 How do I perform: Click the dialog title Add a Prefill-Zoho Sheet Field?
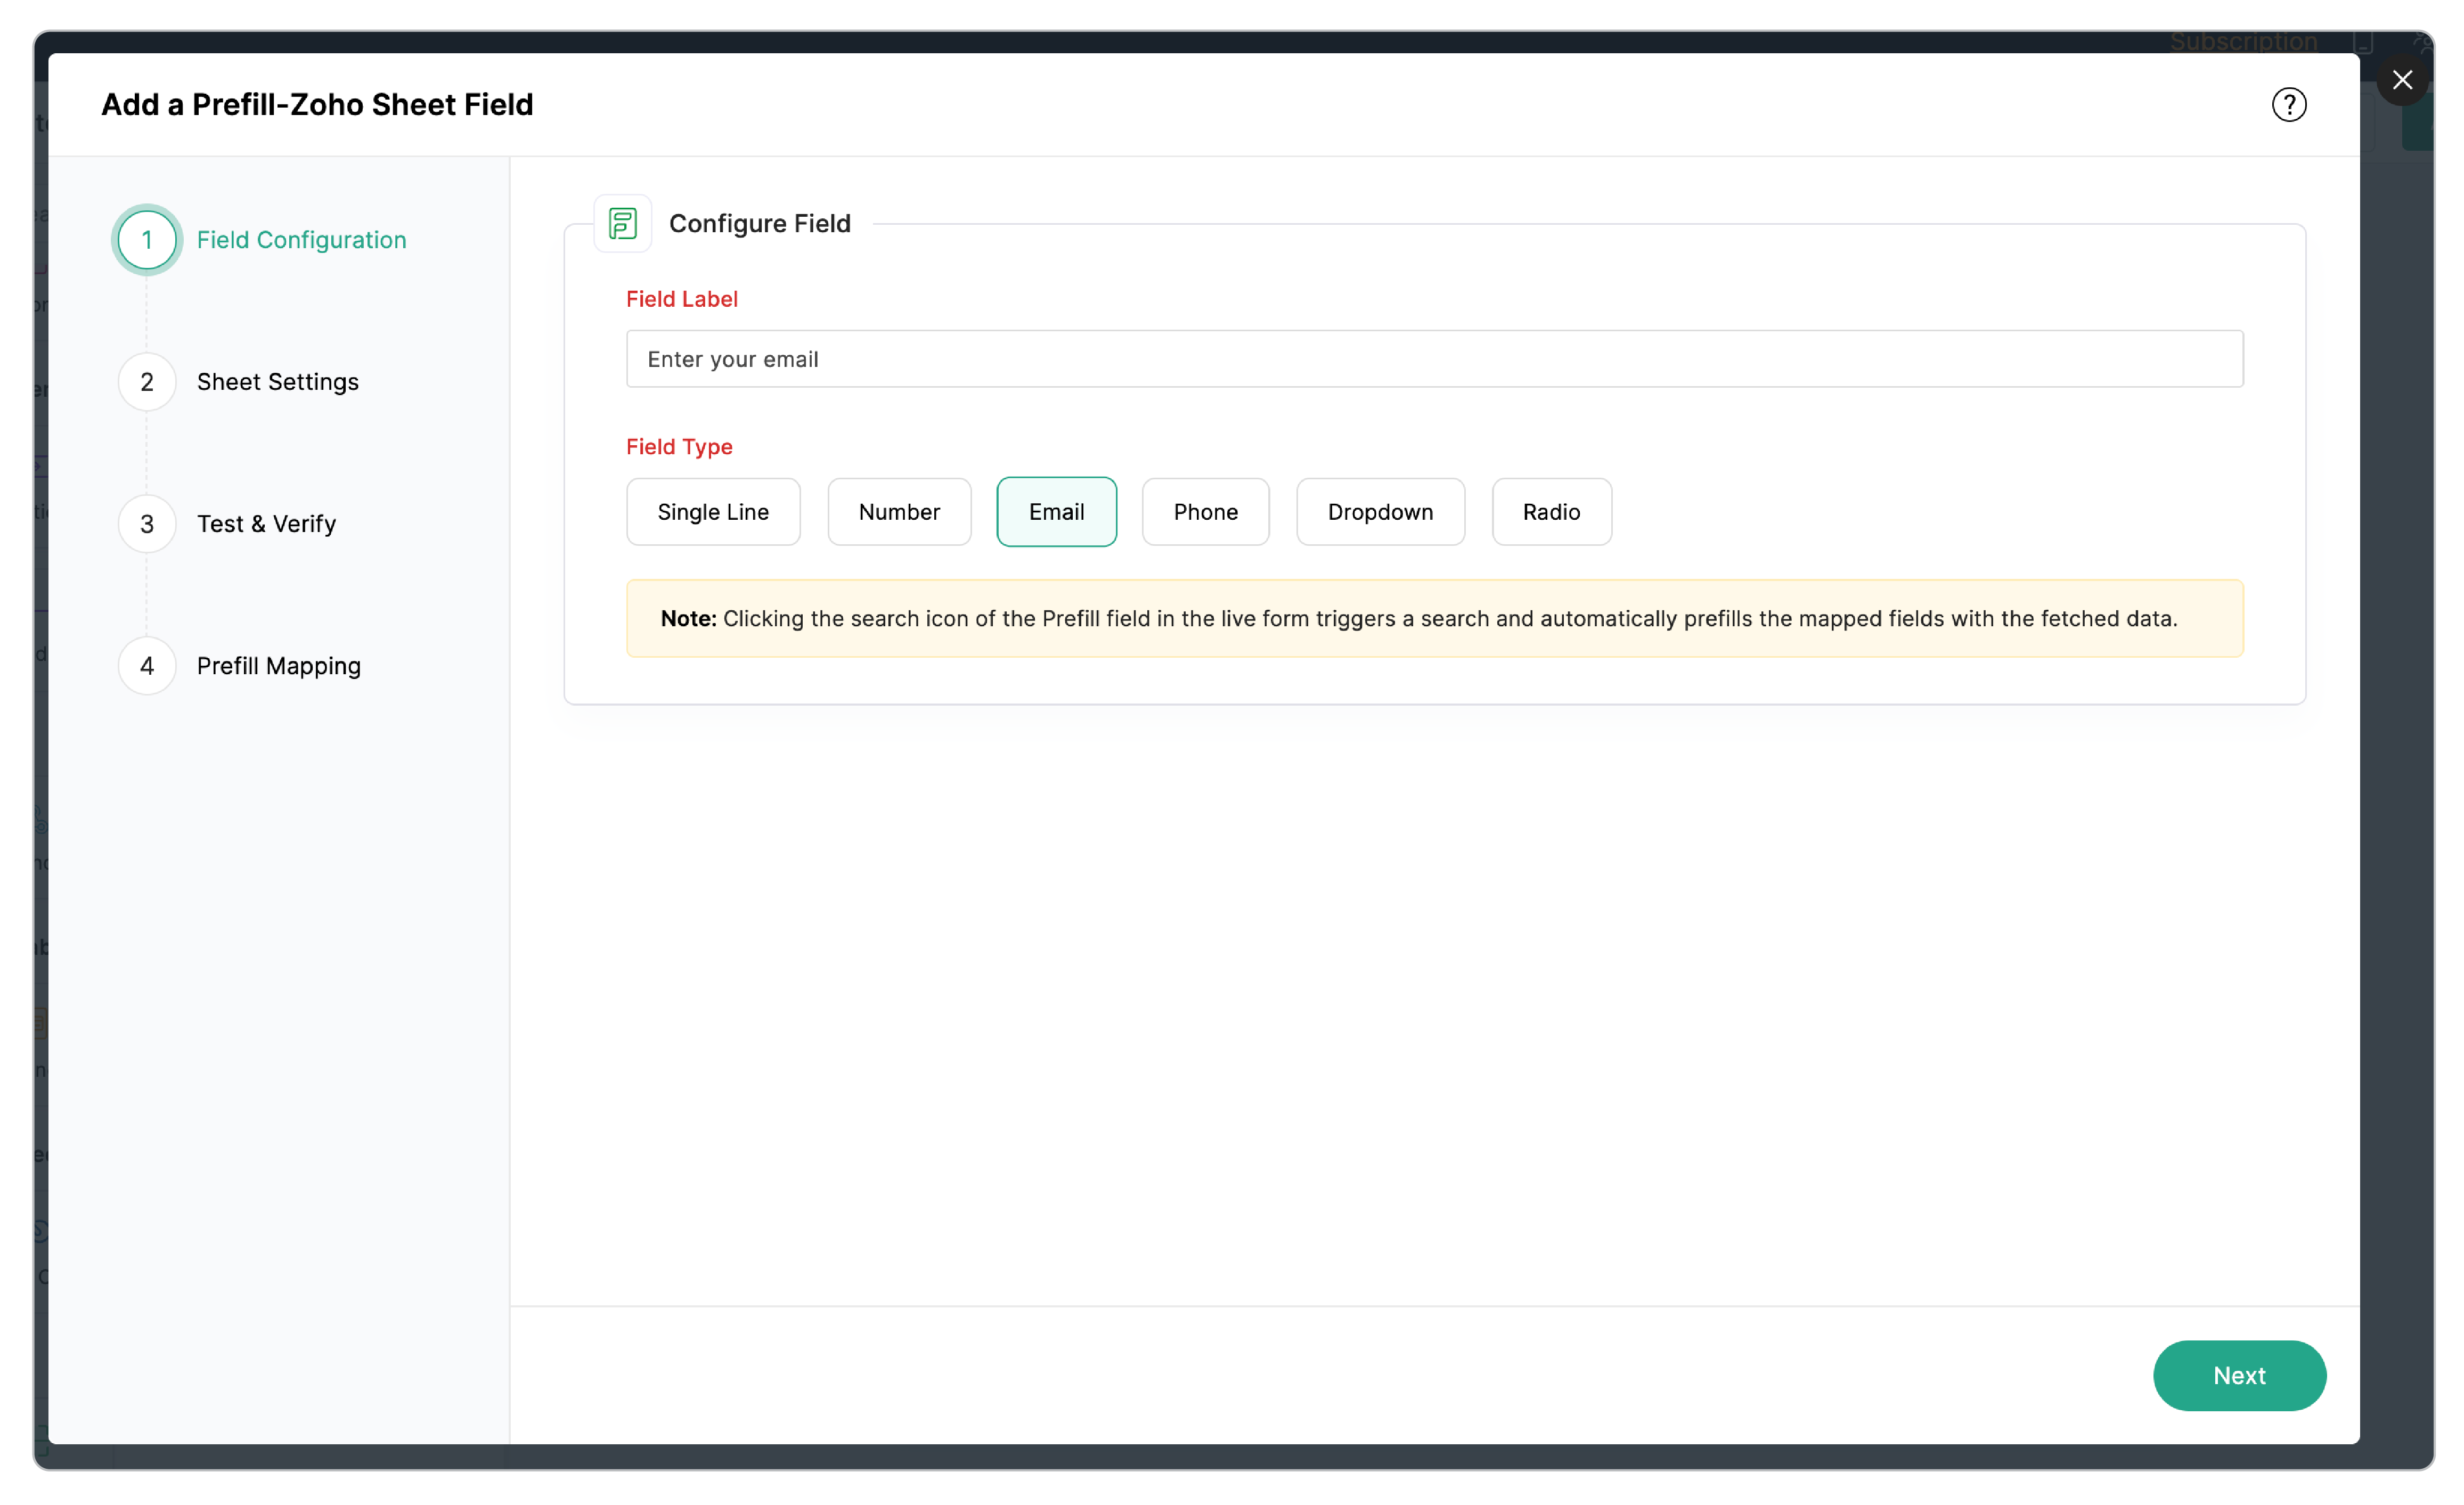317,104
